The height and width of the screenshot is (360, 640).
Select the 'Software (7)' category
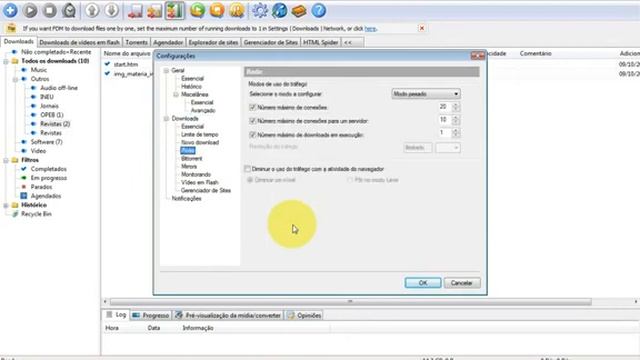click(47, 142)
